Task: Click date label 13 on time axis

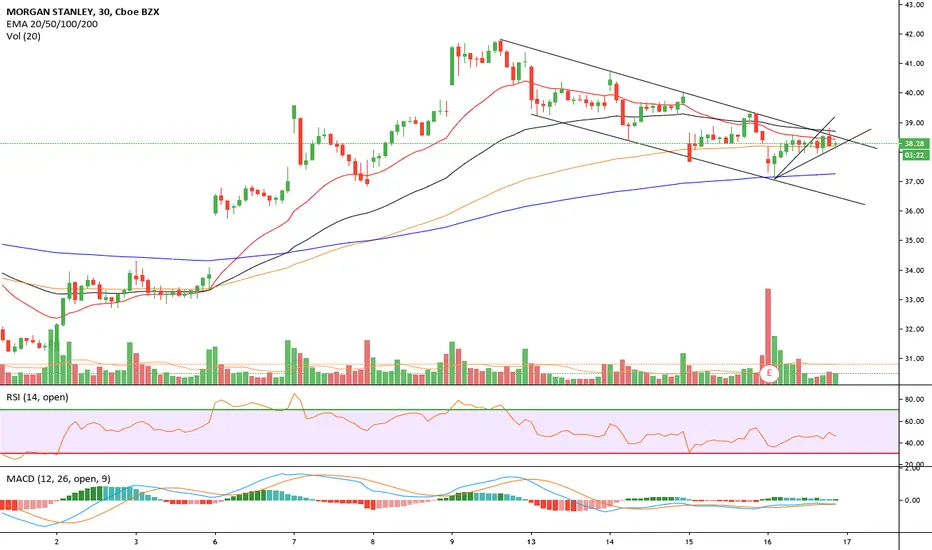Action: pos(531,542)
